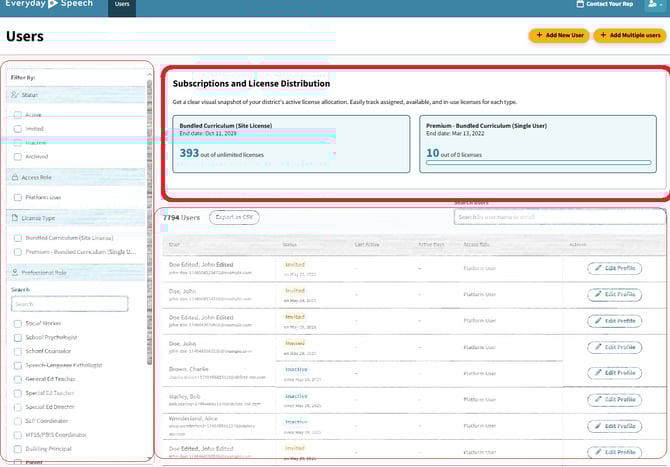Click the Export as CSV button

[234, 217]
